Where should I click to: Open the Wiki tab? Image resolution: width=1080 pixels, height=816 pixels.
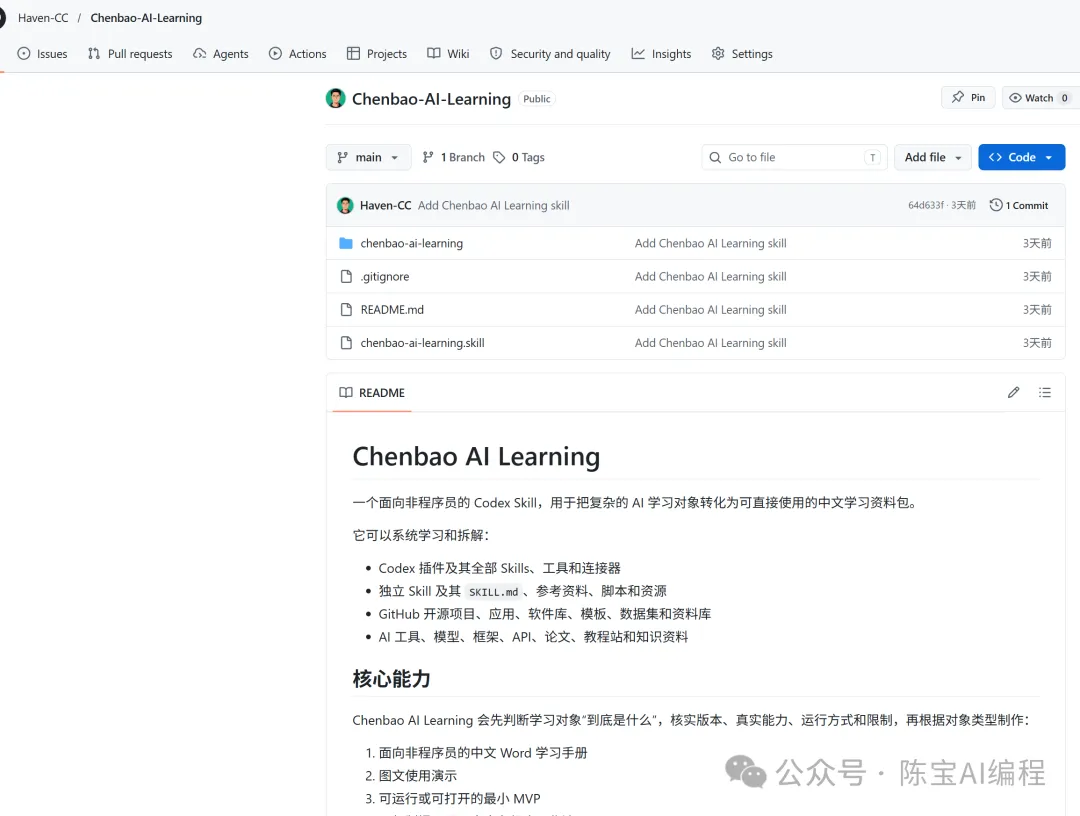tap(448, 54)
